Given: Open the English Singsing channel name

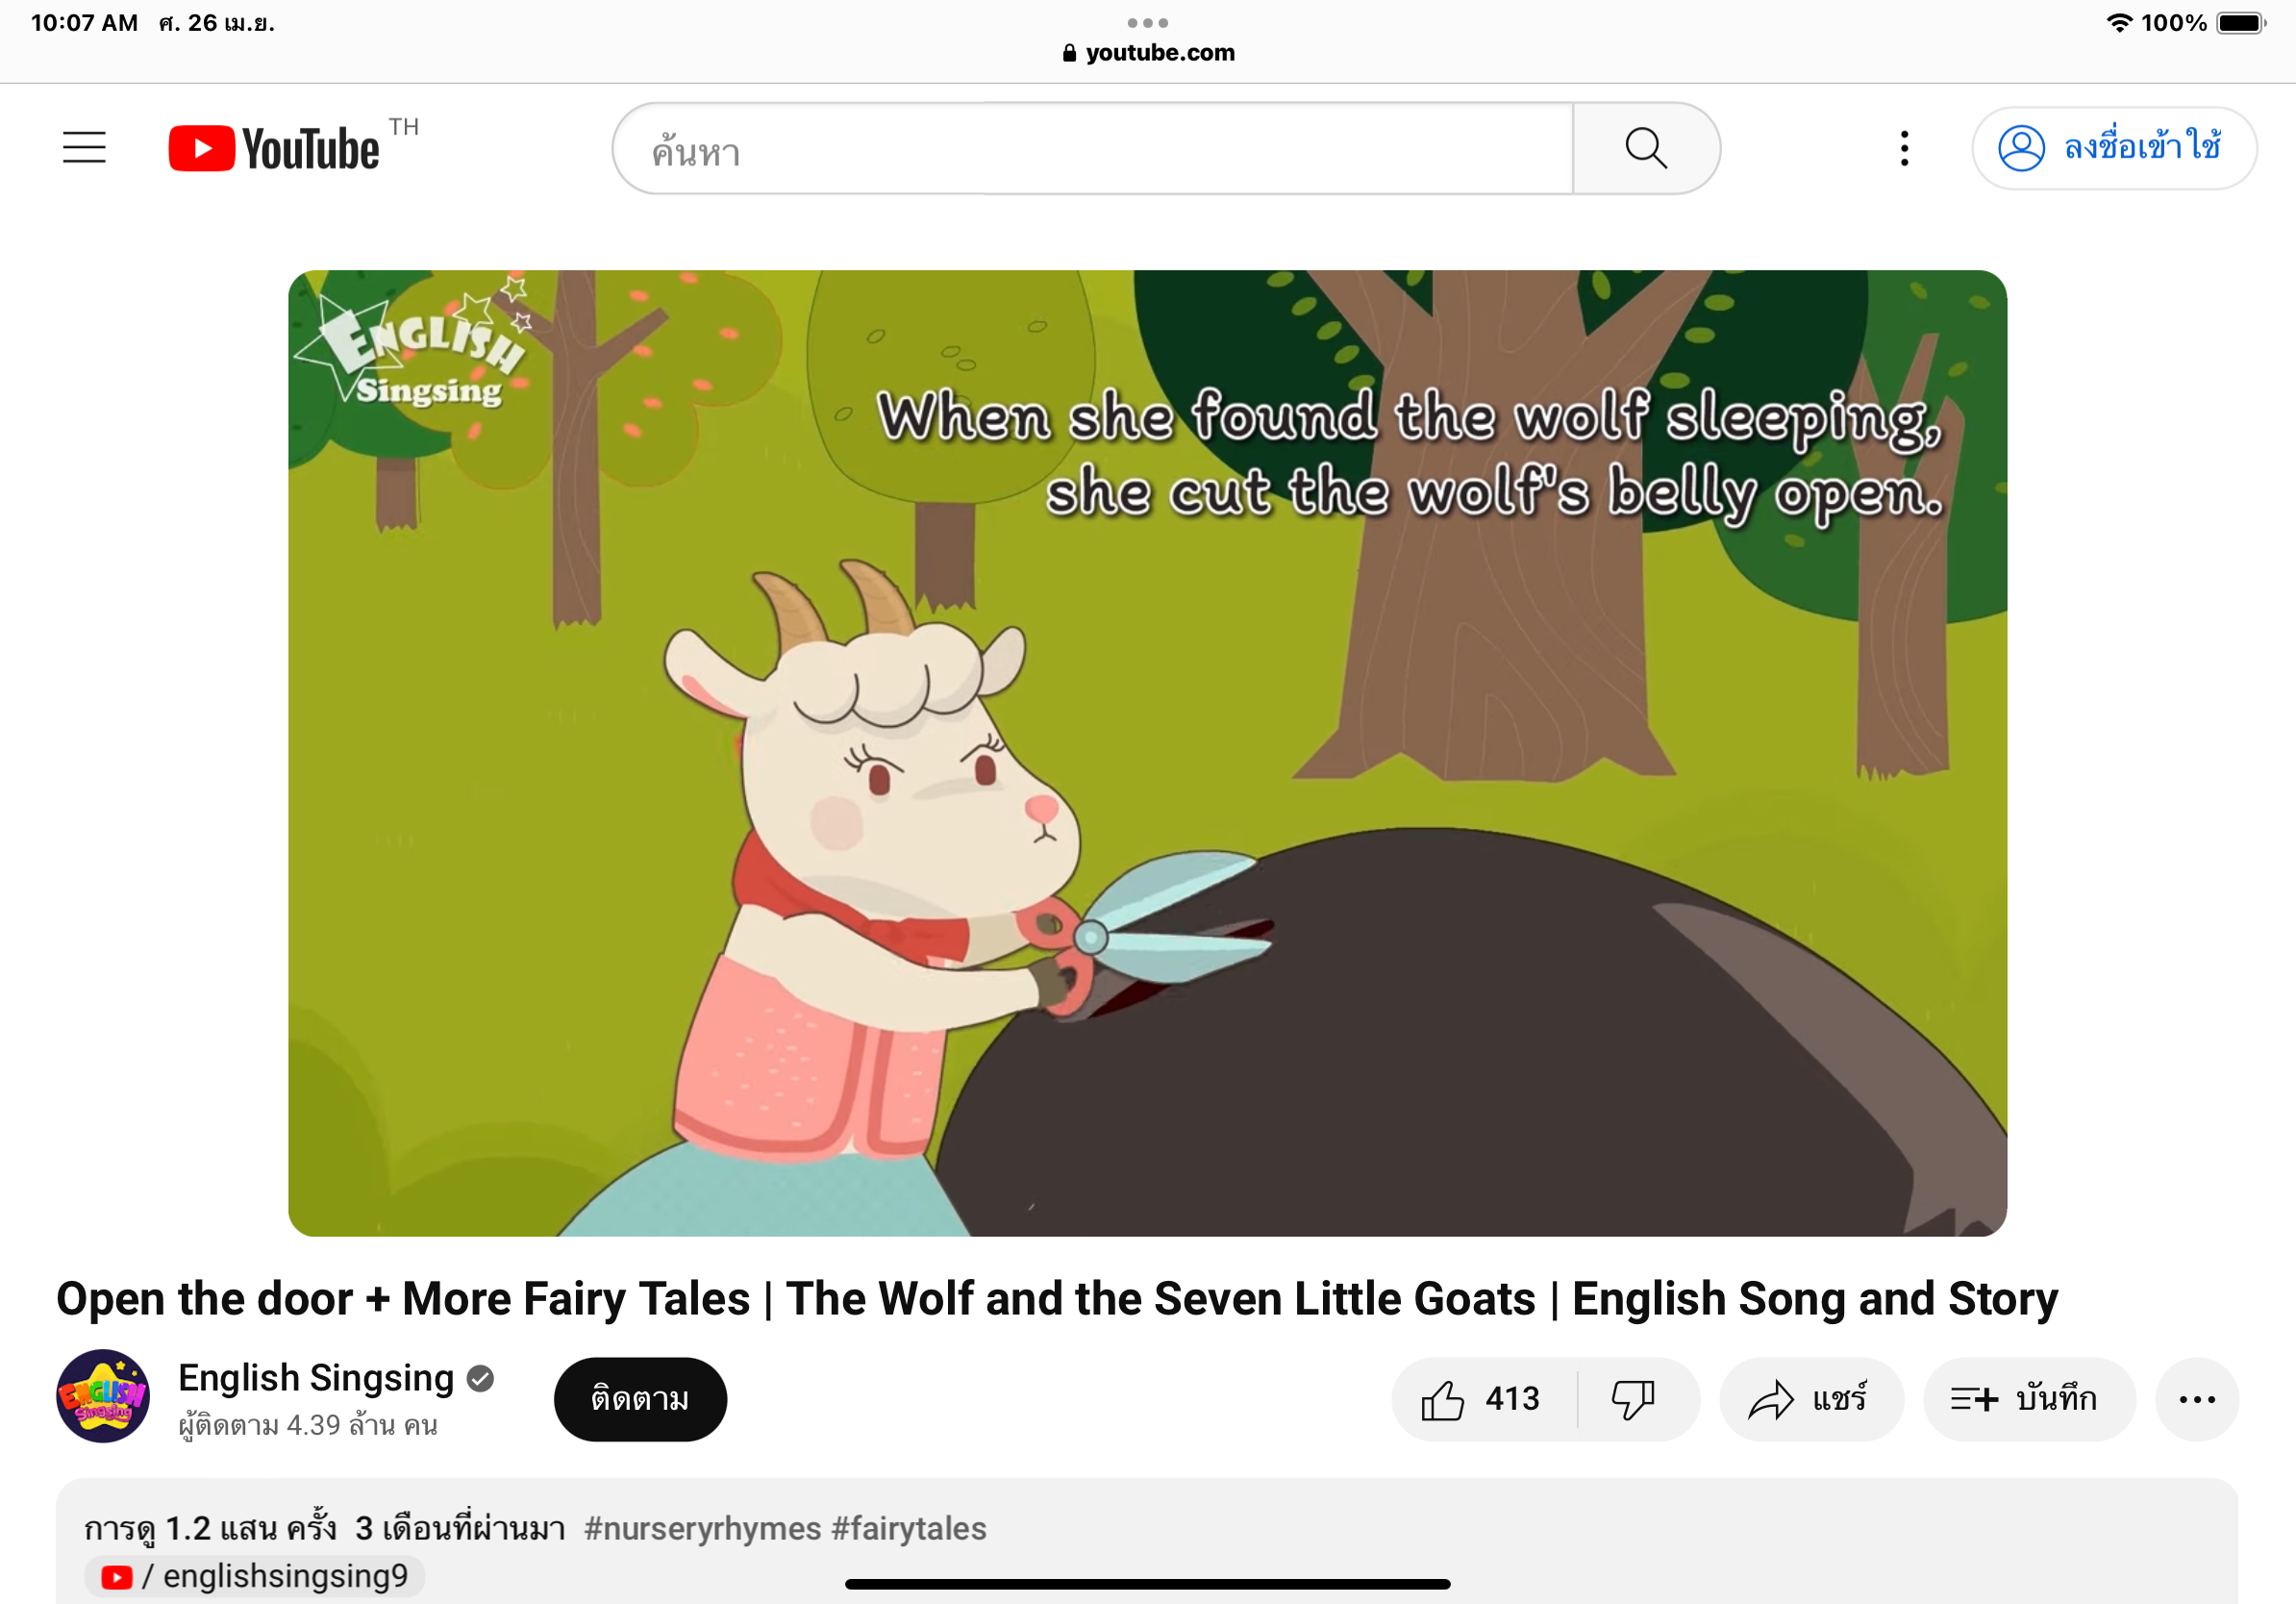Looking at the screenshot, I should pyautogui.click(x=316, y=1377).
